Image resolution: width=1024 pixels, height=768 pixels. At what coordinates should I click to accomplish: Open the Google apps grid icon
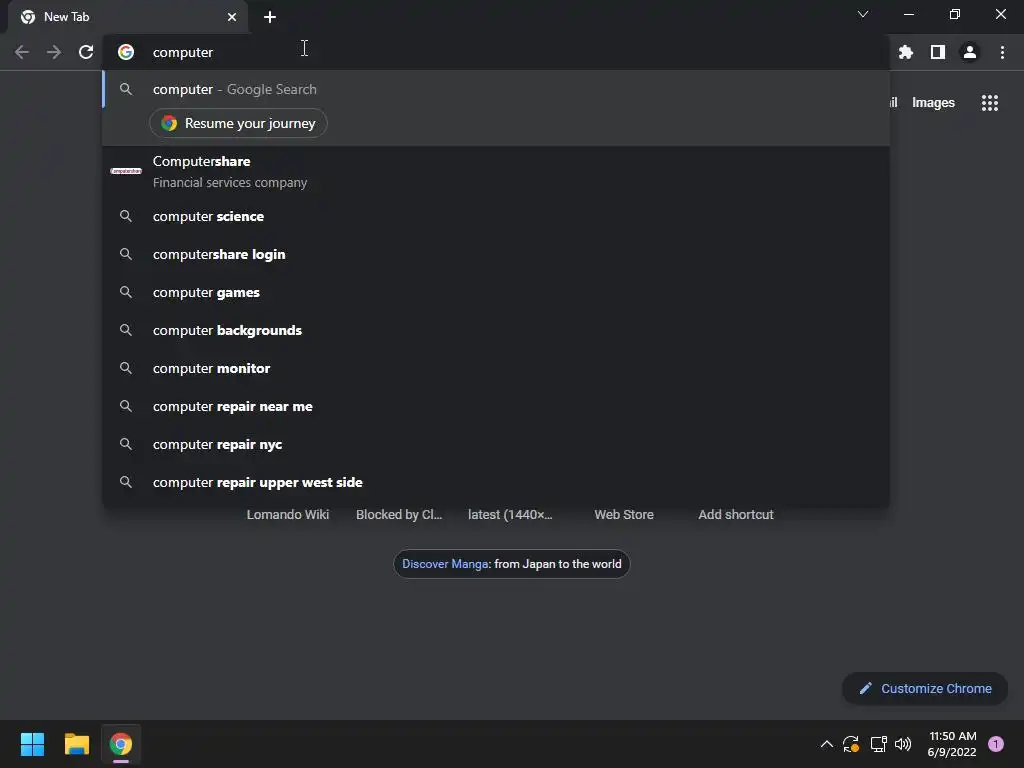pyautogui.click(x=990, y=103)
